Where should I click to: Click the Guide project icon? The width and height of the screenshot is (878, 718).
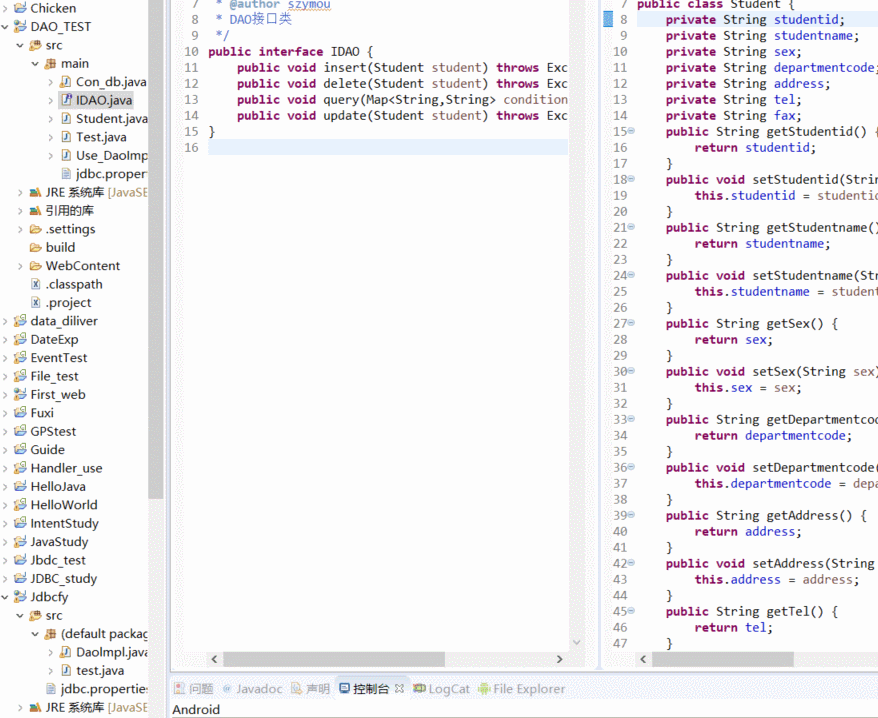coord(20,450)
